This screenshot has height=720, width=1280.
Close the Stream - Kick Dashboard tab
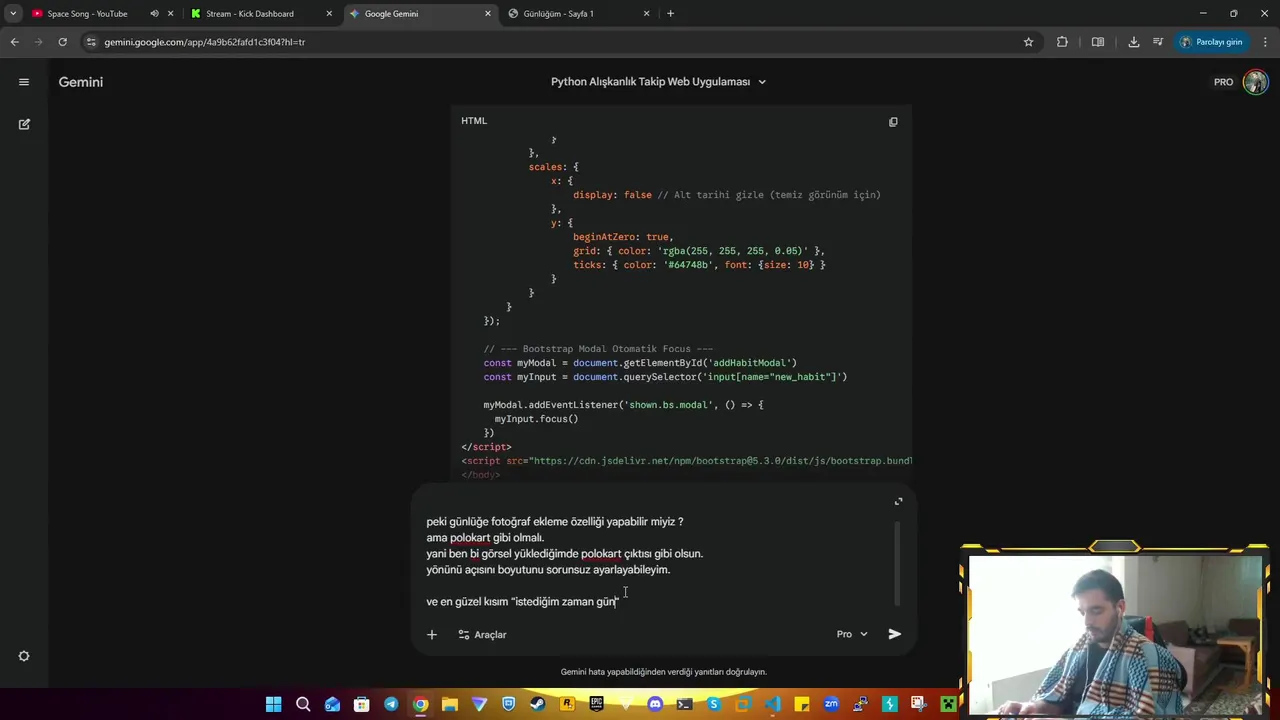[330, 14]
